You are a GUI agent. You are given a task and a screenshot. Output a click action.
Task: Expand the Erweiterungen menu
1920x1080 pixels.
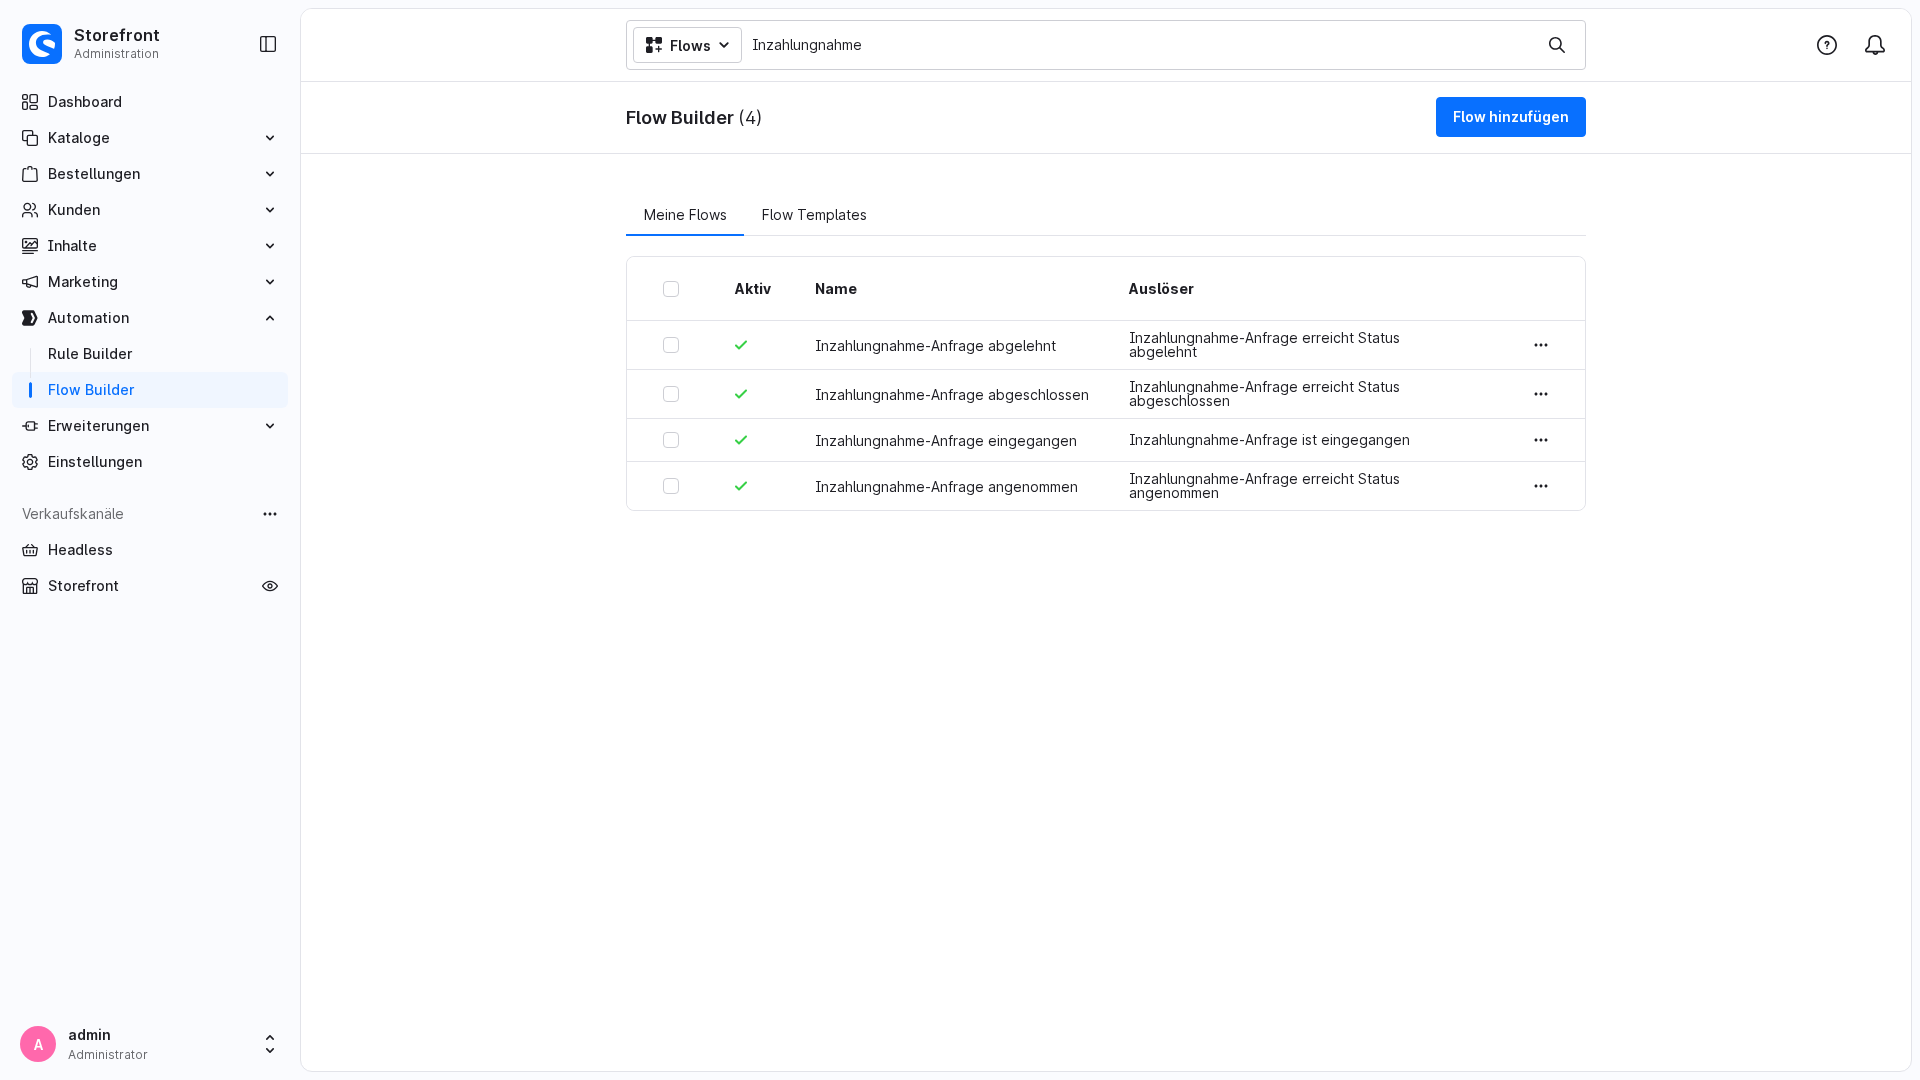click(x=150, y=426)
